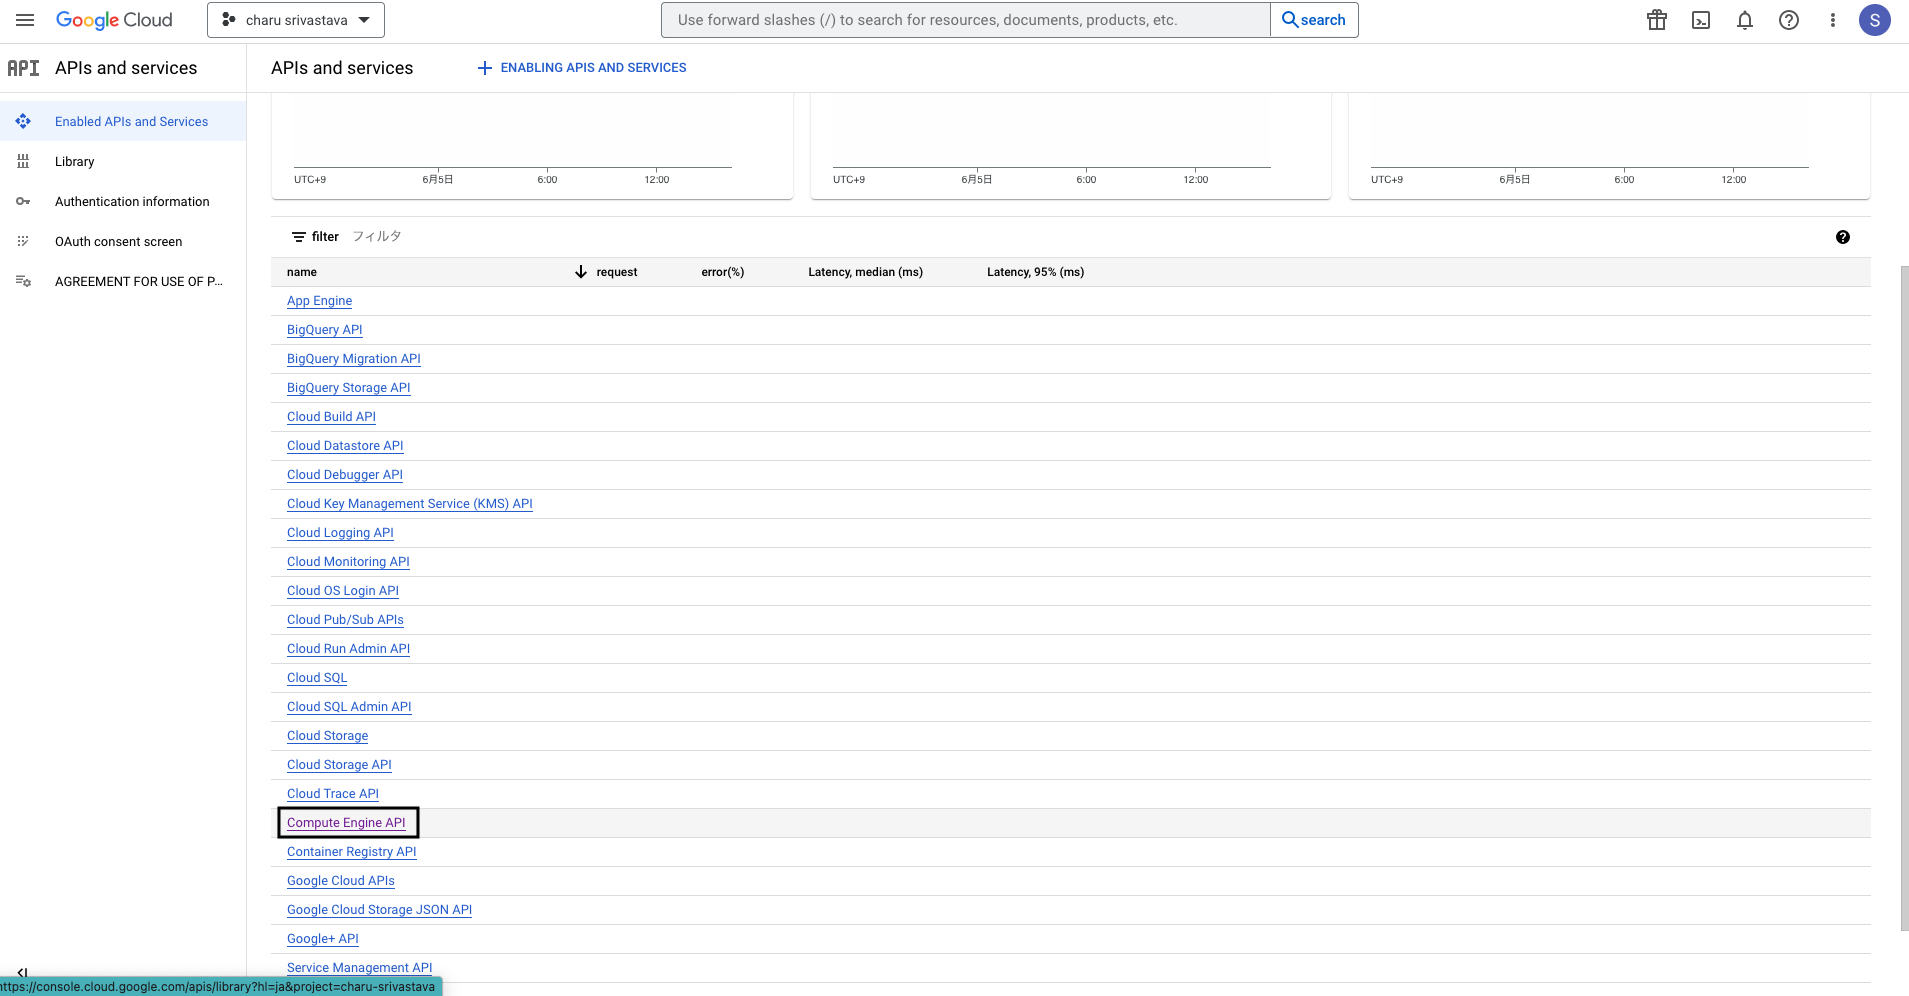The height and width of the screenshot is (996, 1909).
Task: Open the Compute Engine API link
Action: (x=347, y=822)
